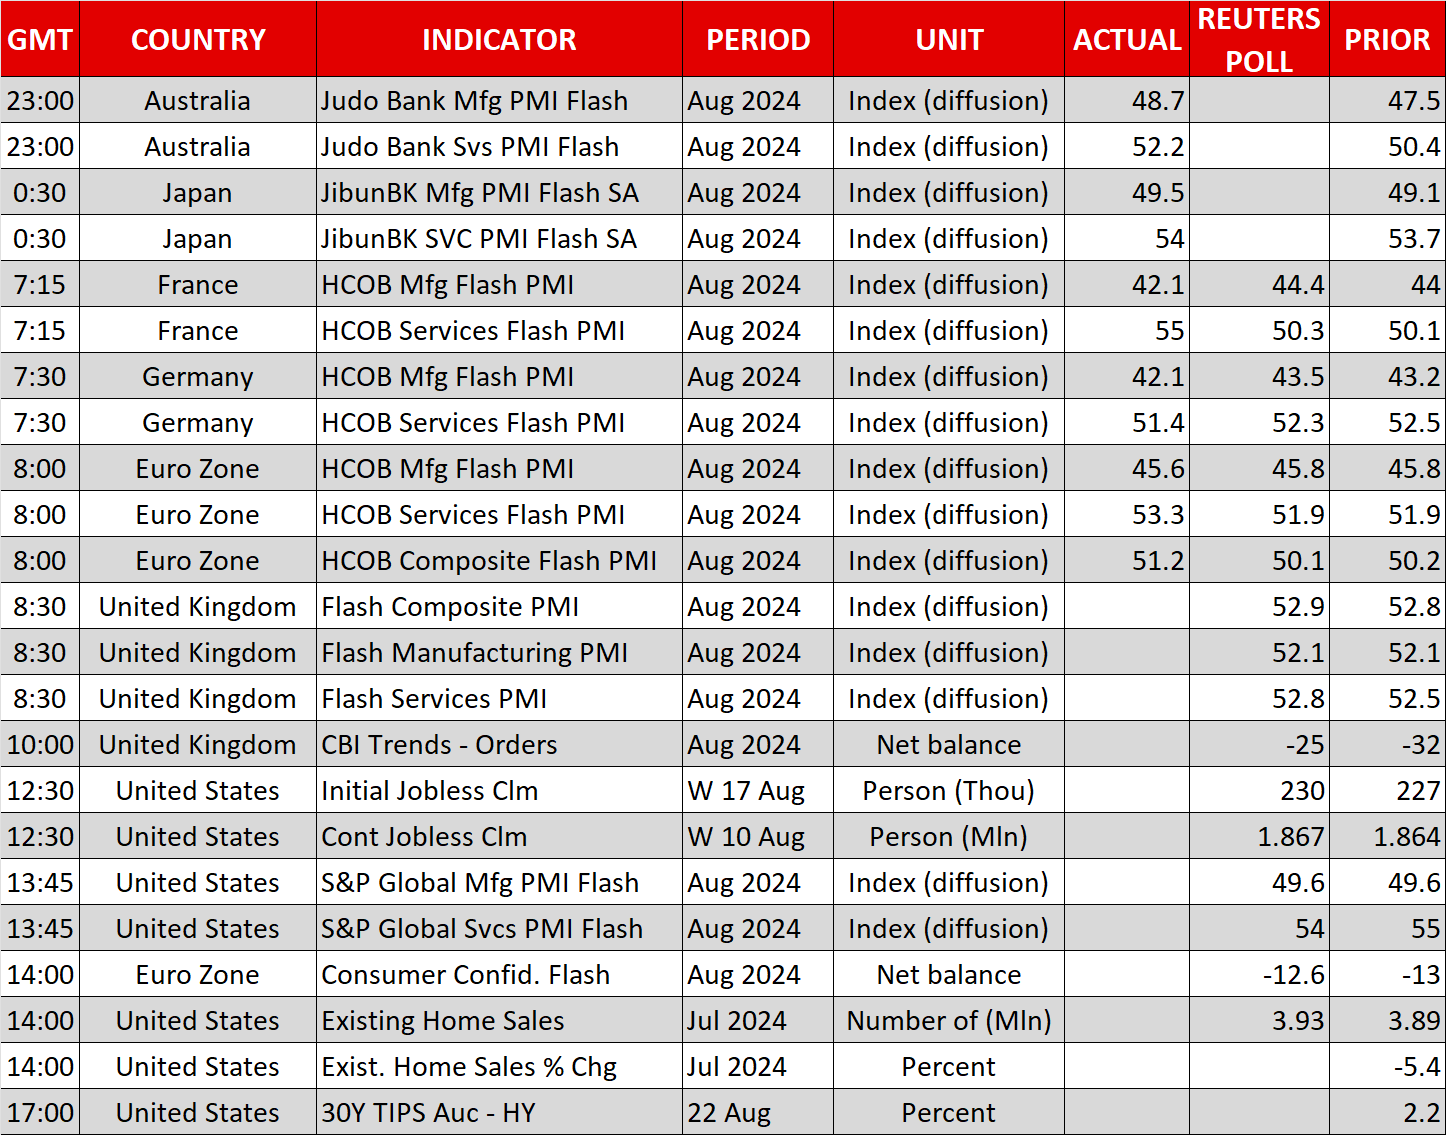Click the prior value 47.5
The width and height of the screenshot is (1446, 1135).
[1413, 100]
